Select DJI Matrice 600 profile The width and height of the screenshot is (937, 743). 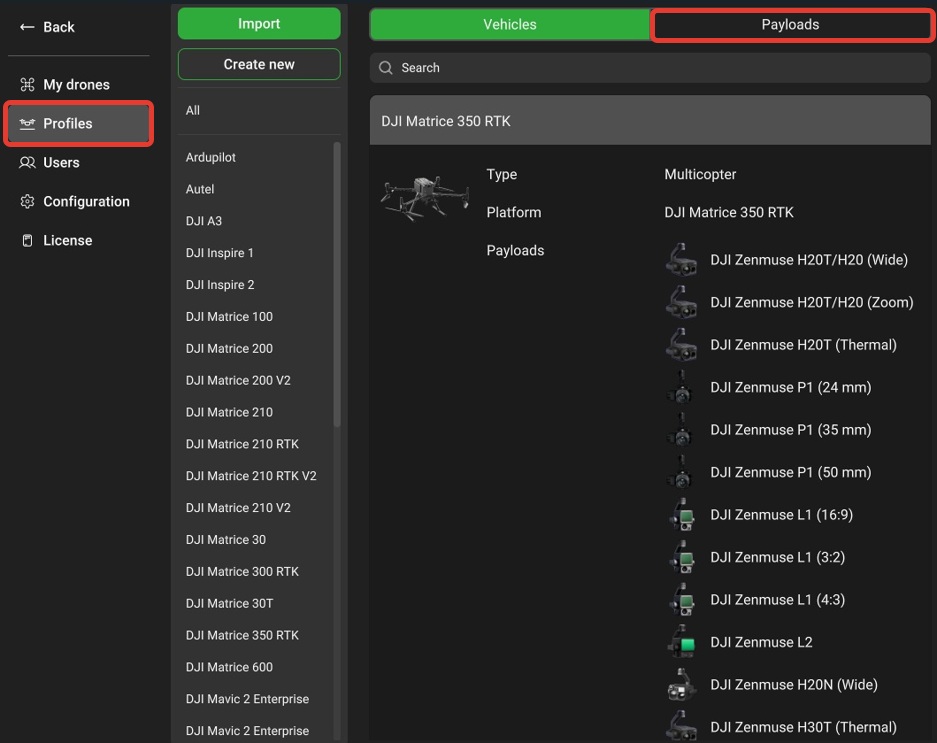click(229, 667)
